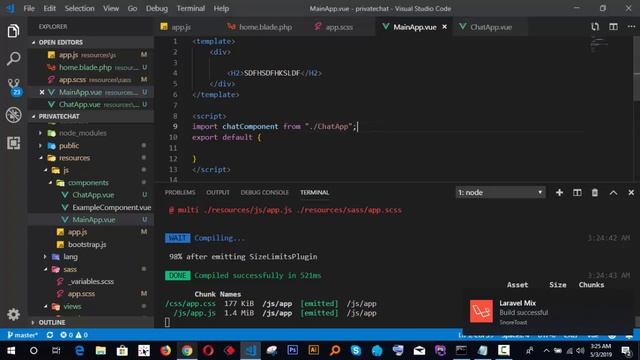Open the File menu
Viewport: 640px width, 360px height.
29,8
